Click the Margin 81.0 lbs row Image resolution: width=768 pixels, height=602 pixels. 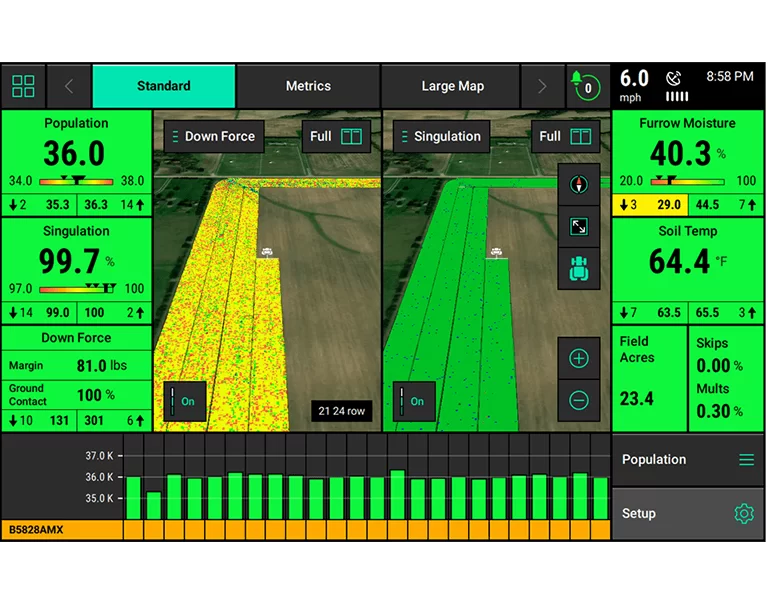point(76,365)
